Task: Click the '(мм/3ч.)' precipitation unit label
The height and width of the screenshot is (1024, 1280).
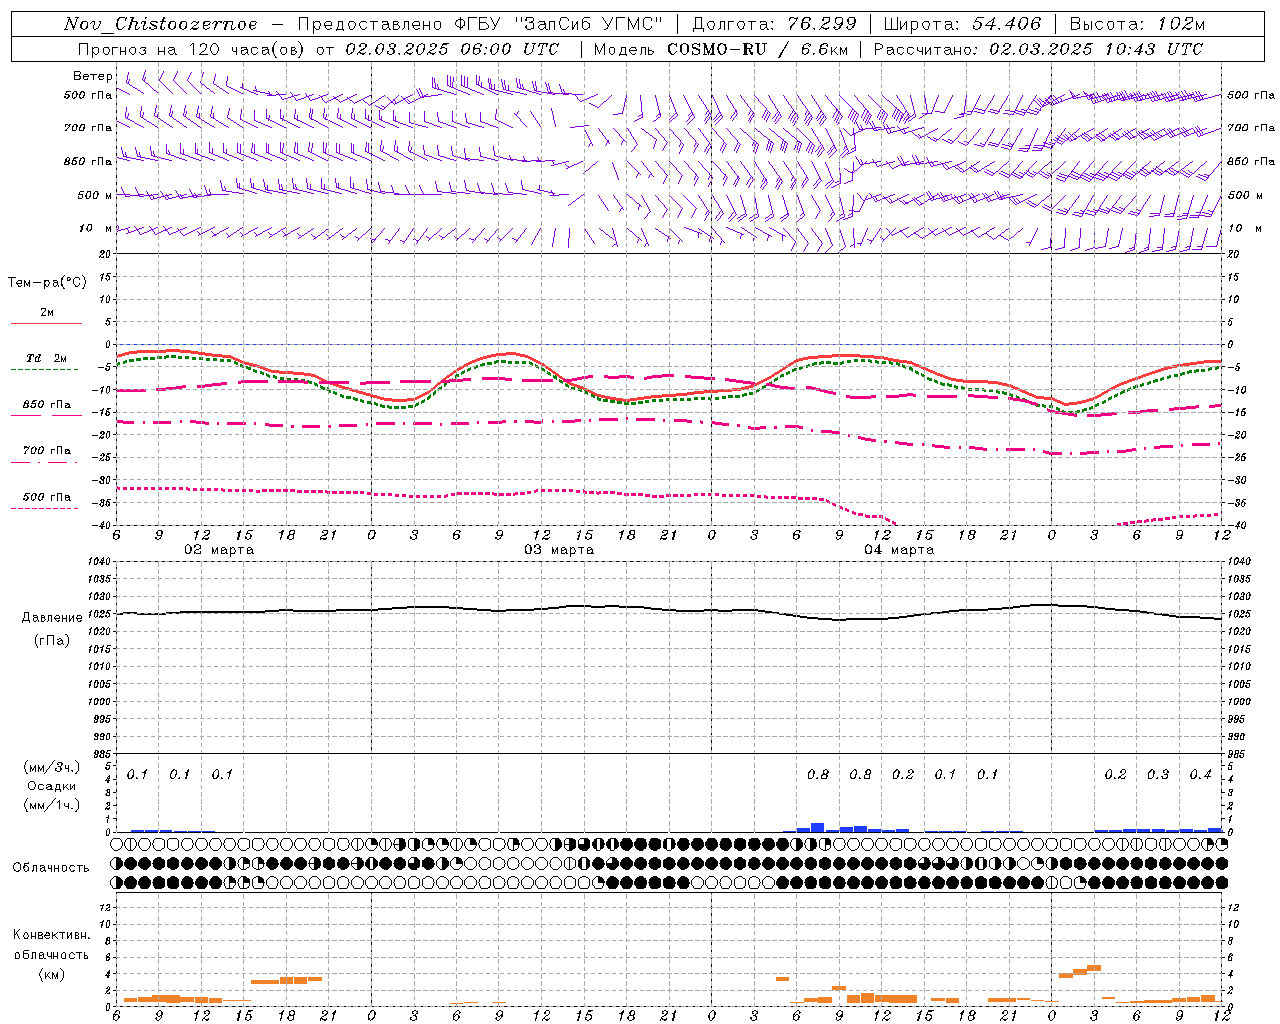Action: click(x=51, y=767)
